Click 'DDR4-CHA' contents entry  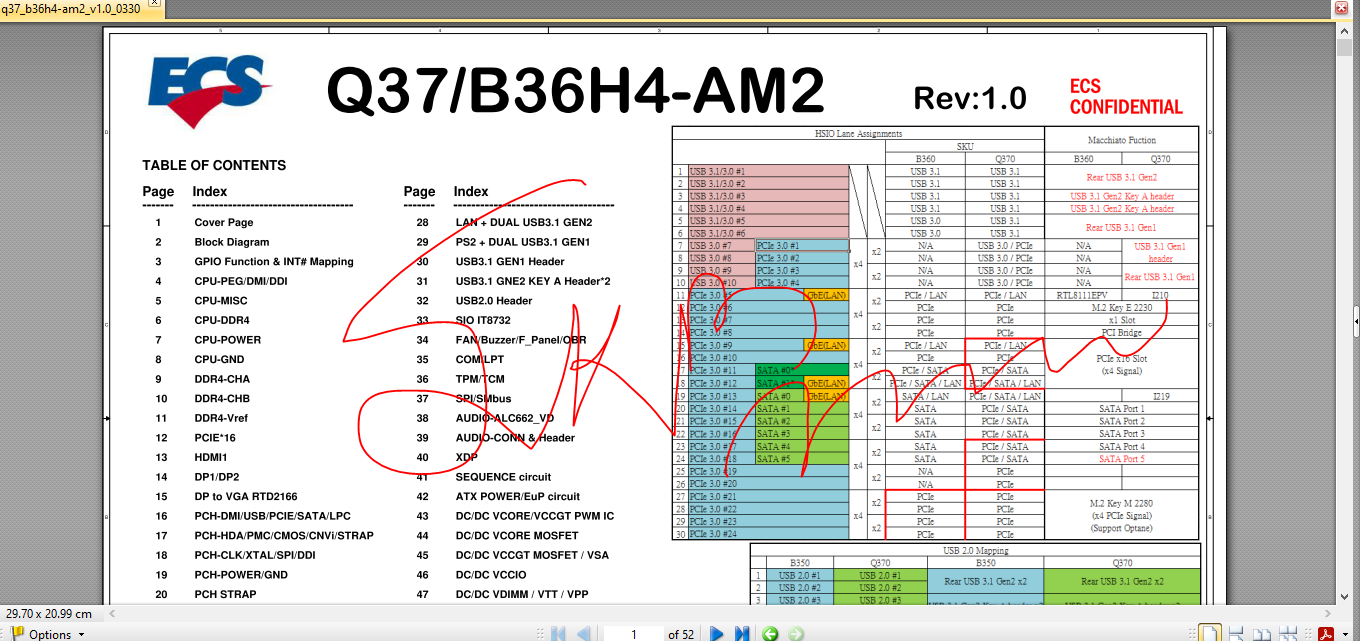point(222,379)
